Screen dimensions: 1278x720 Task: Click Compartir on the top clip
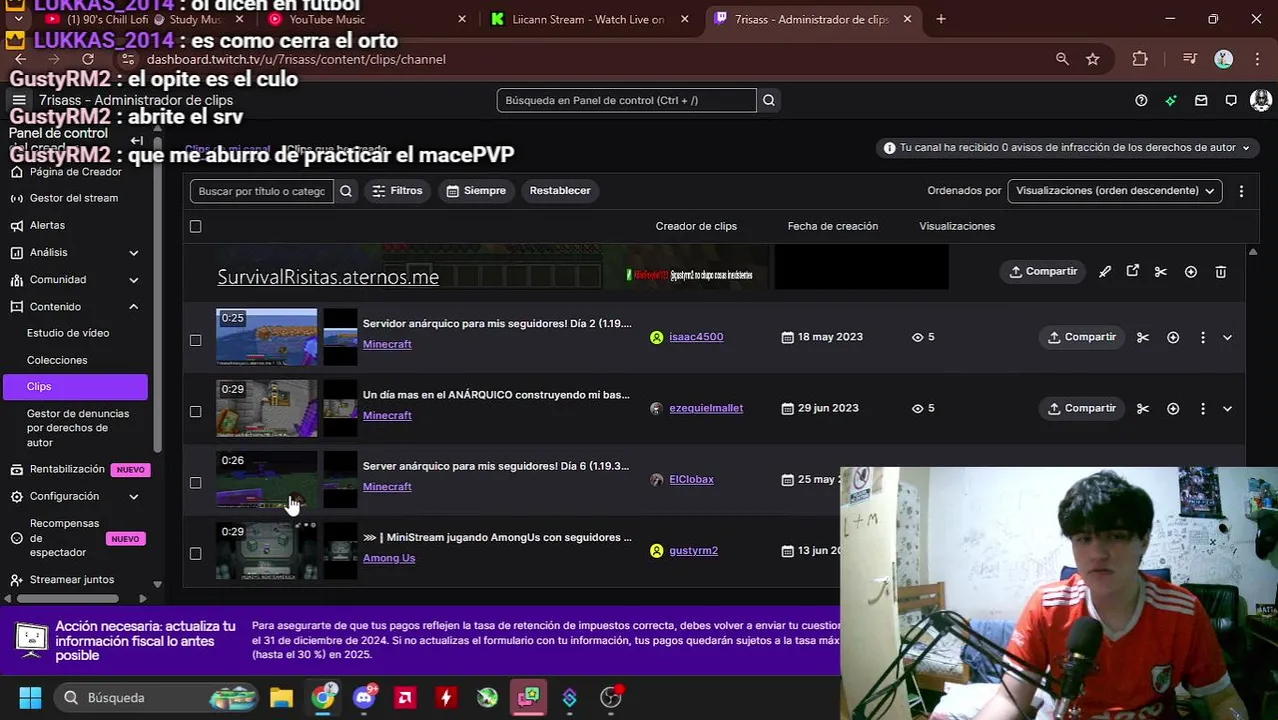point(1043,272)
